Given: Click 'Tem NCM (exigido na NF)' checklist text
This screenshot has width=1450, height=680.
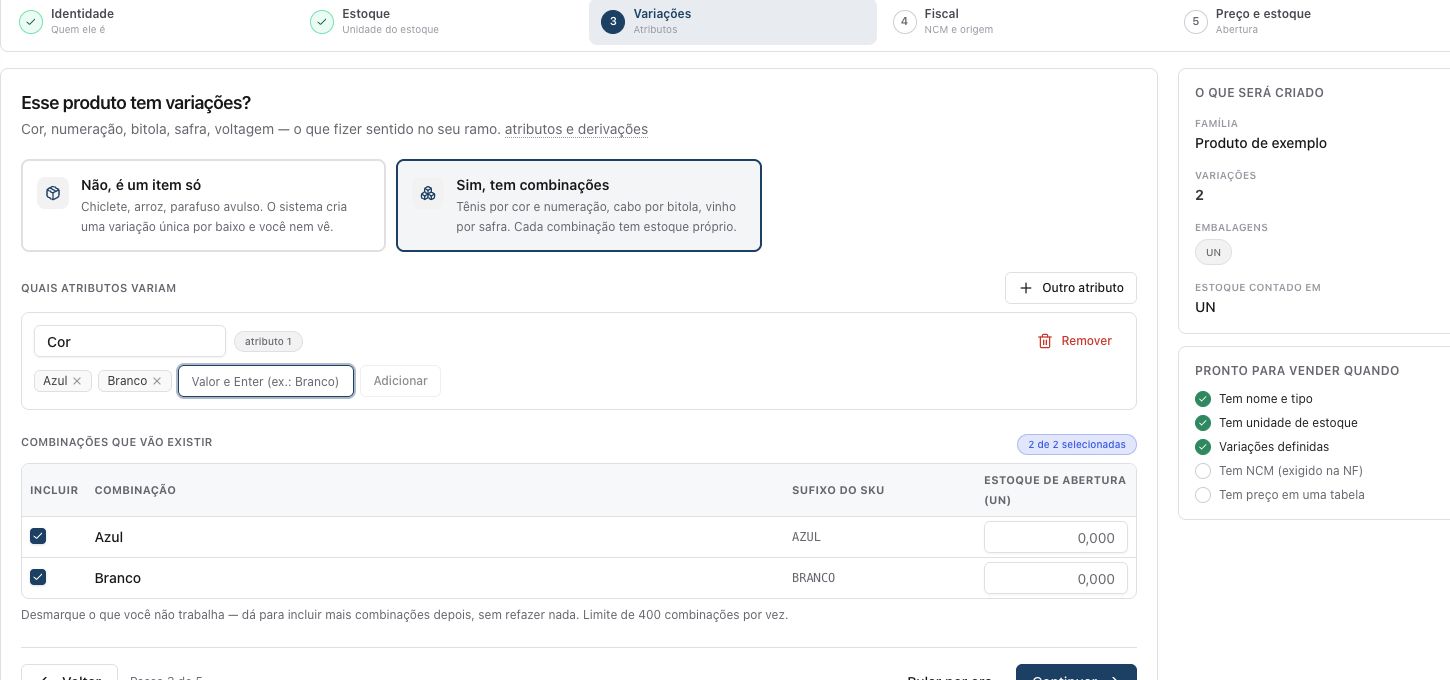Looking at the screenshot, I should pyautogui.click(x=1291, y=471).
